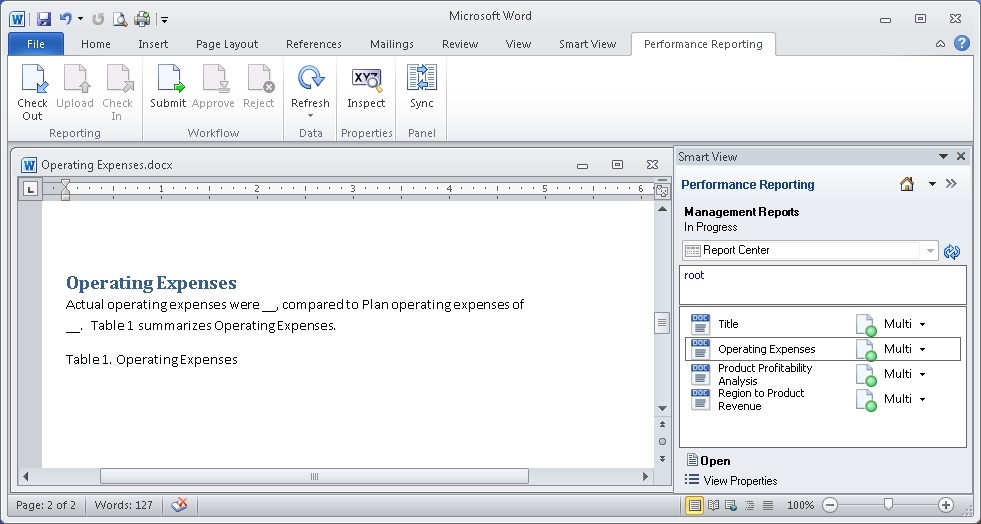Switch to the Page Layout tab

(x=227, y=44)
